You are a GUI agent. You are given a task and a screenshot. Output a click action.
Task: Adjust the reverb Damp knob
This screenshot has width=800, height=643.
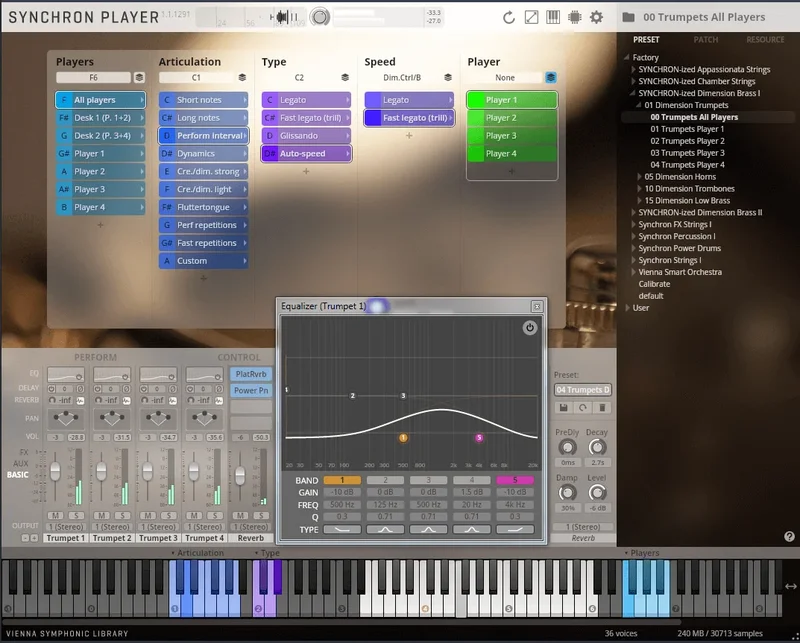[x=567, y=493]
